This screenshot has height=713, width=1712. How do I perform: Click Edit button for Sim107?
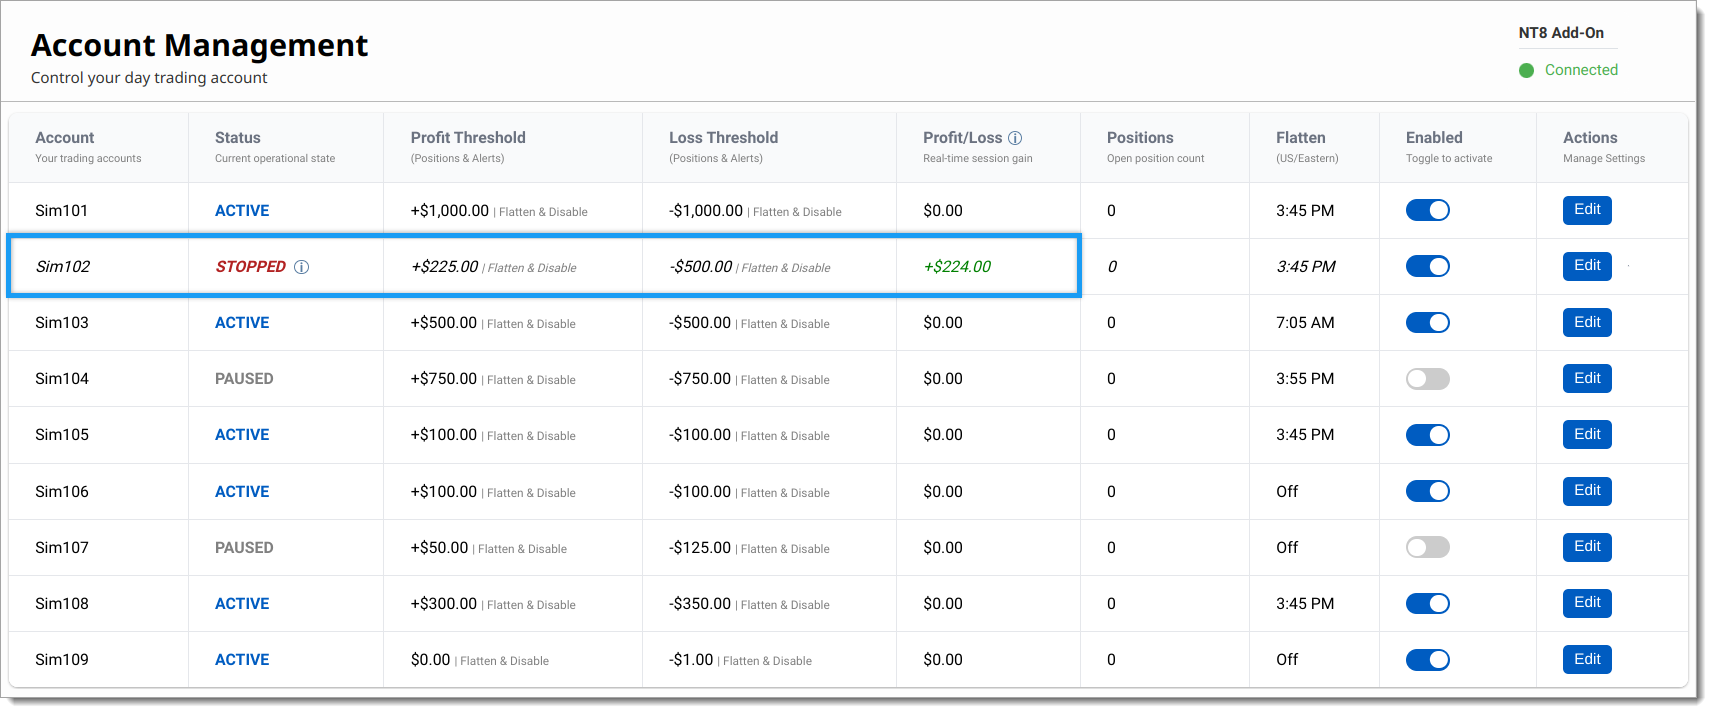tap(1587, 547)
